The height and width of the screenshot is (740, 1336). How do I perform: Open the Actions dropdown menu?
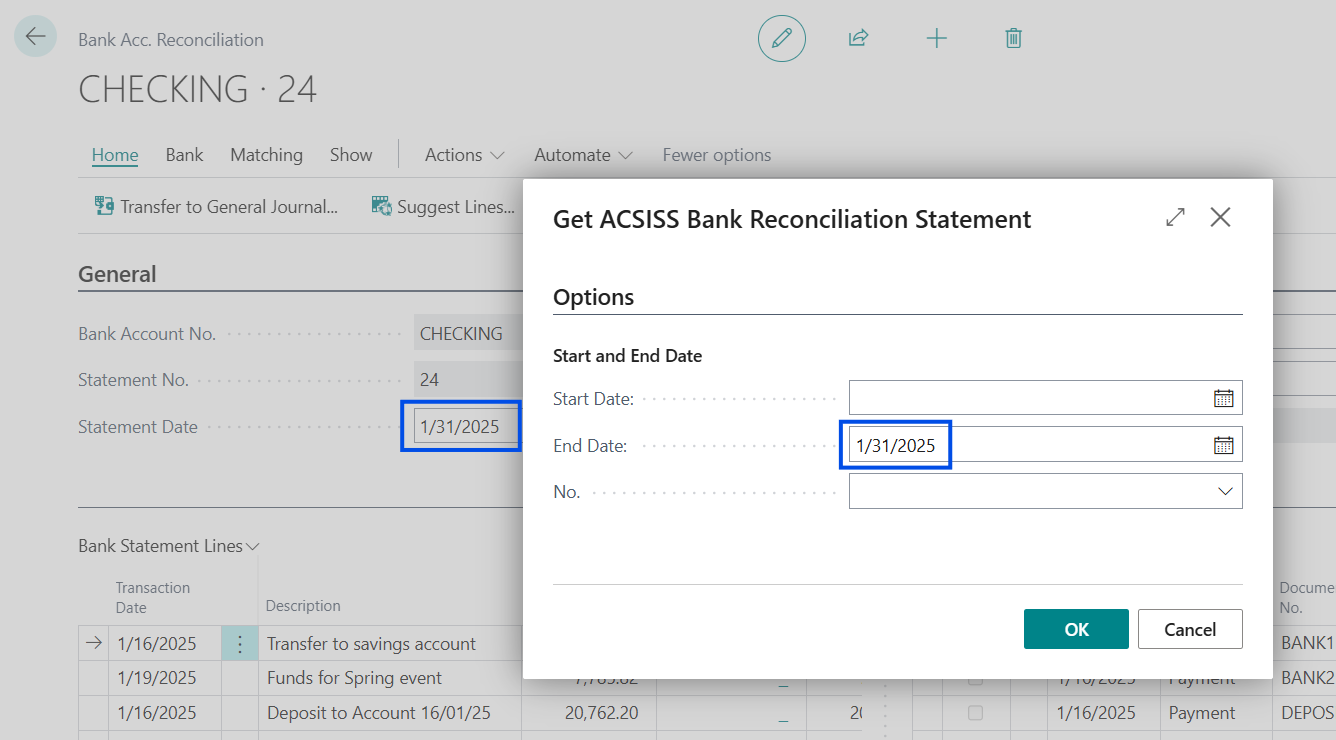tap(464, 155)
